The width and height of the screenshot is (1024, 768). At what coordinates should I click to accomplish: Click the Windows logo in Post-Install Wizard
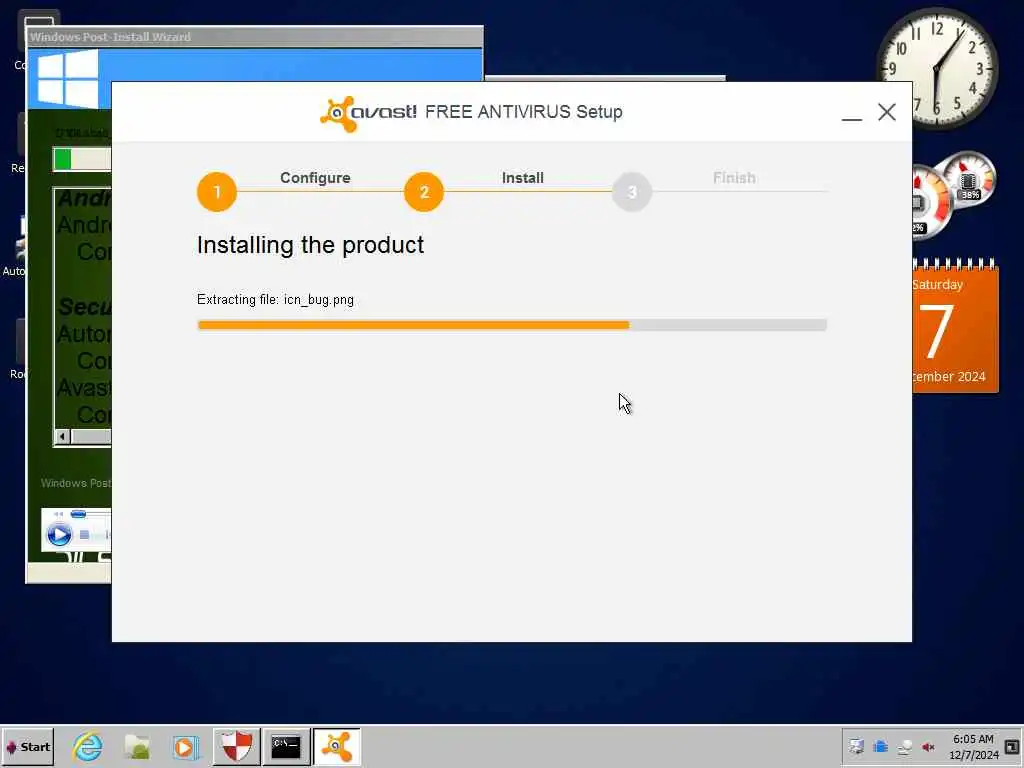click(68, 80)
